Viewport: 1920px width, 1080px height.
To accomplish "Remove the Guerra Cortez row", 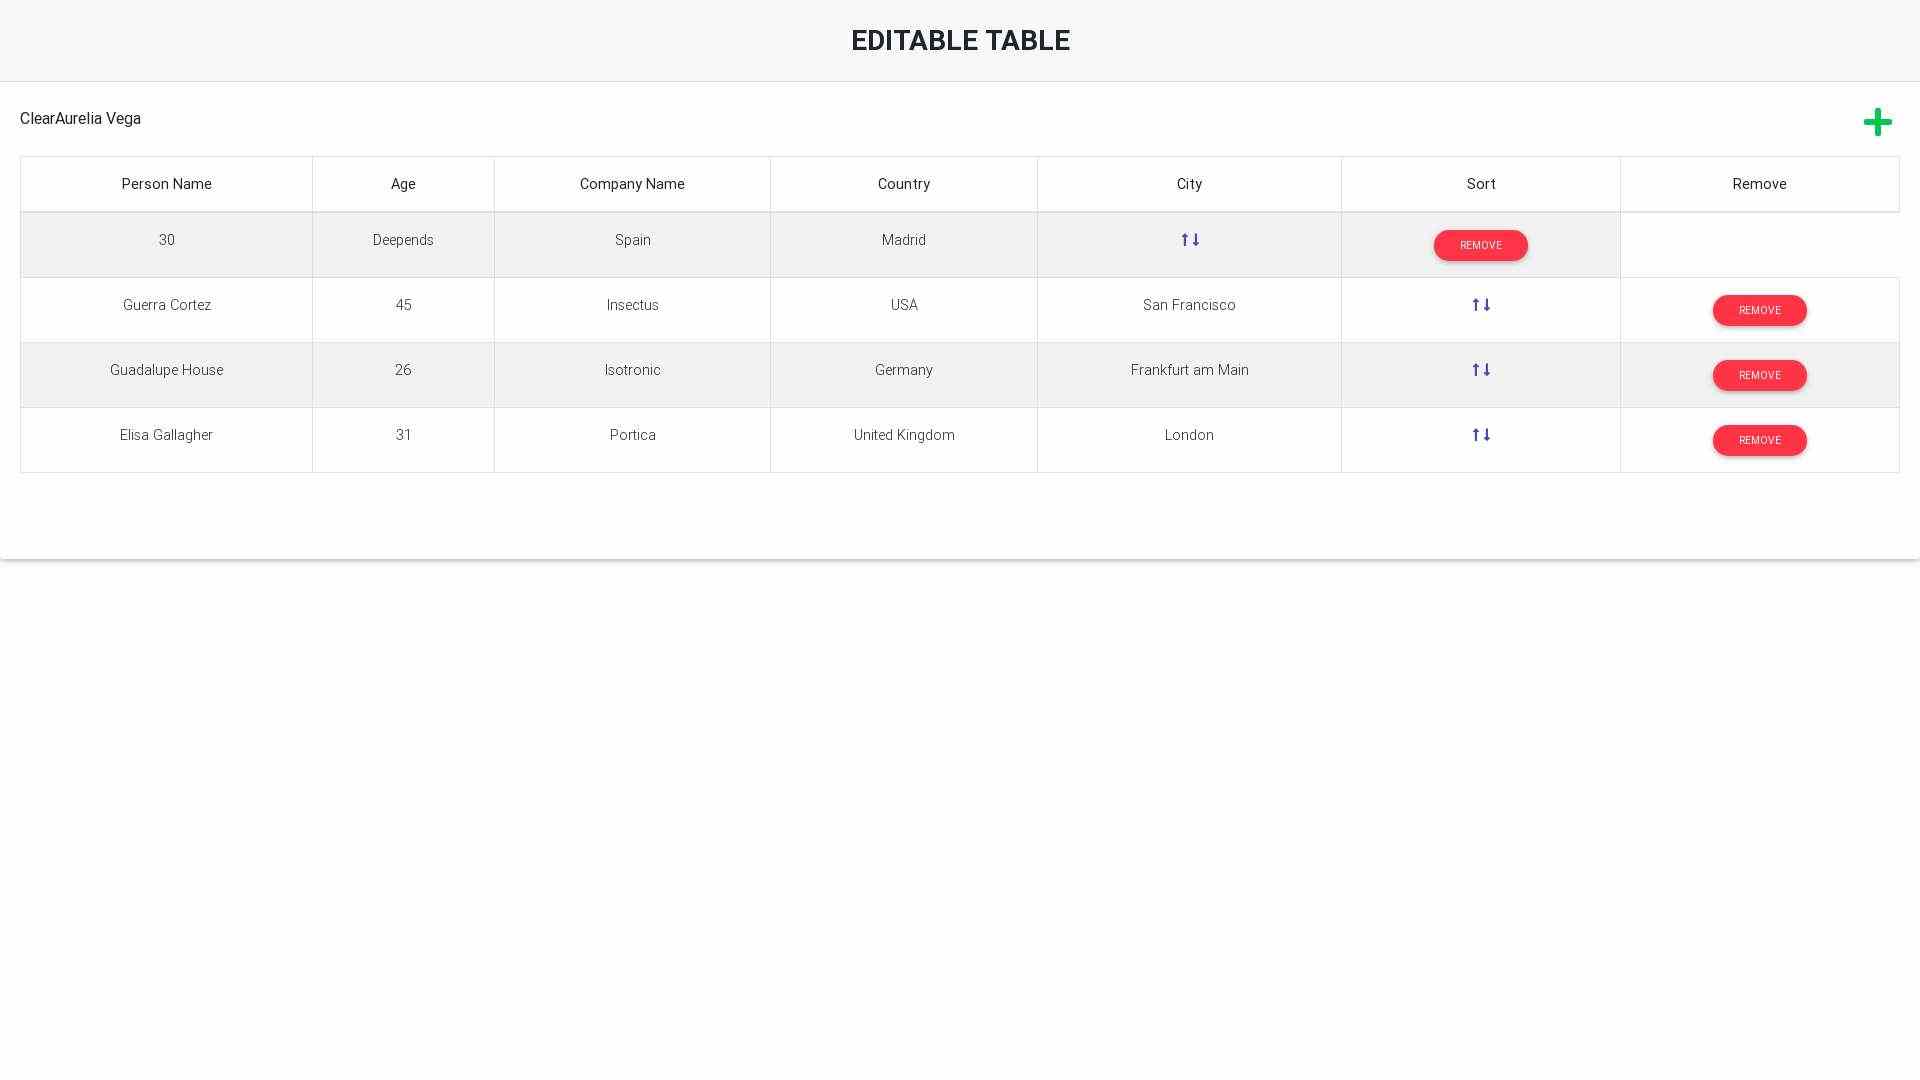I will [x=1759, y=310].
